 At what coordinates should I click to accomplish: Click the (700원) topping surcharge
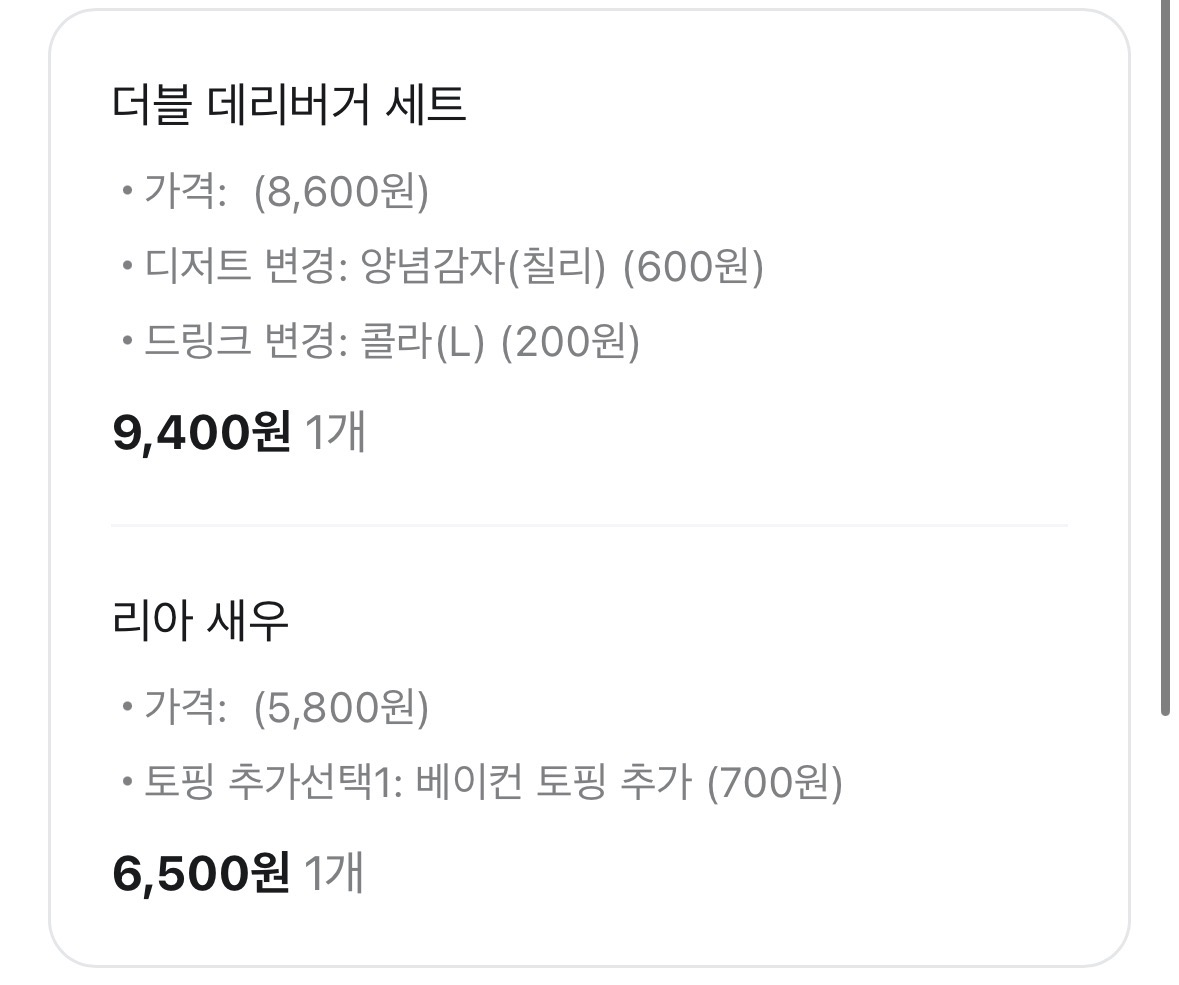click(x=774, y=783)
